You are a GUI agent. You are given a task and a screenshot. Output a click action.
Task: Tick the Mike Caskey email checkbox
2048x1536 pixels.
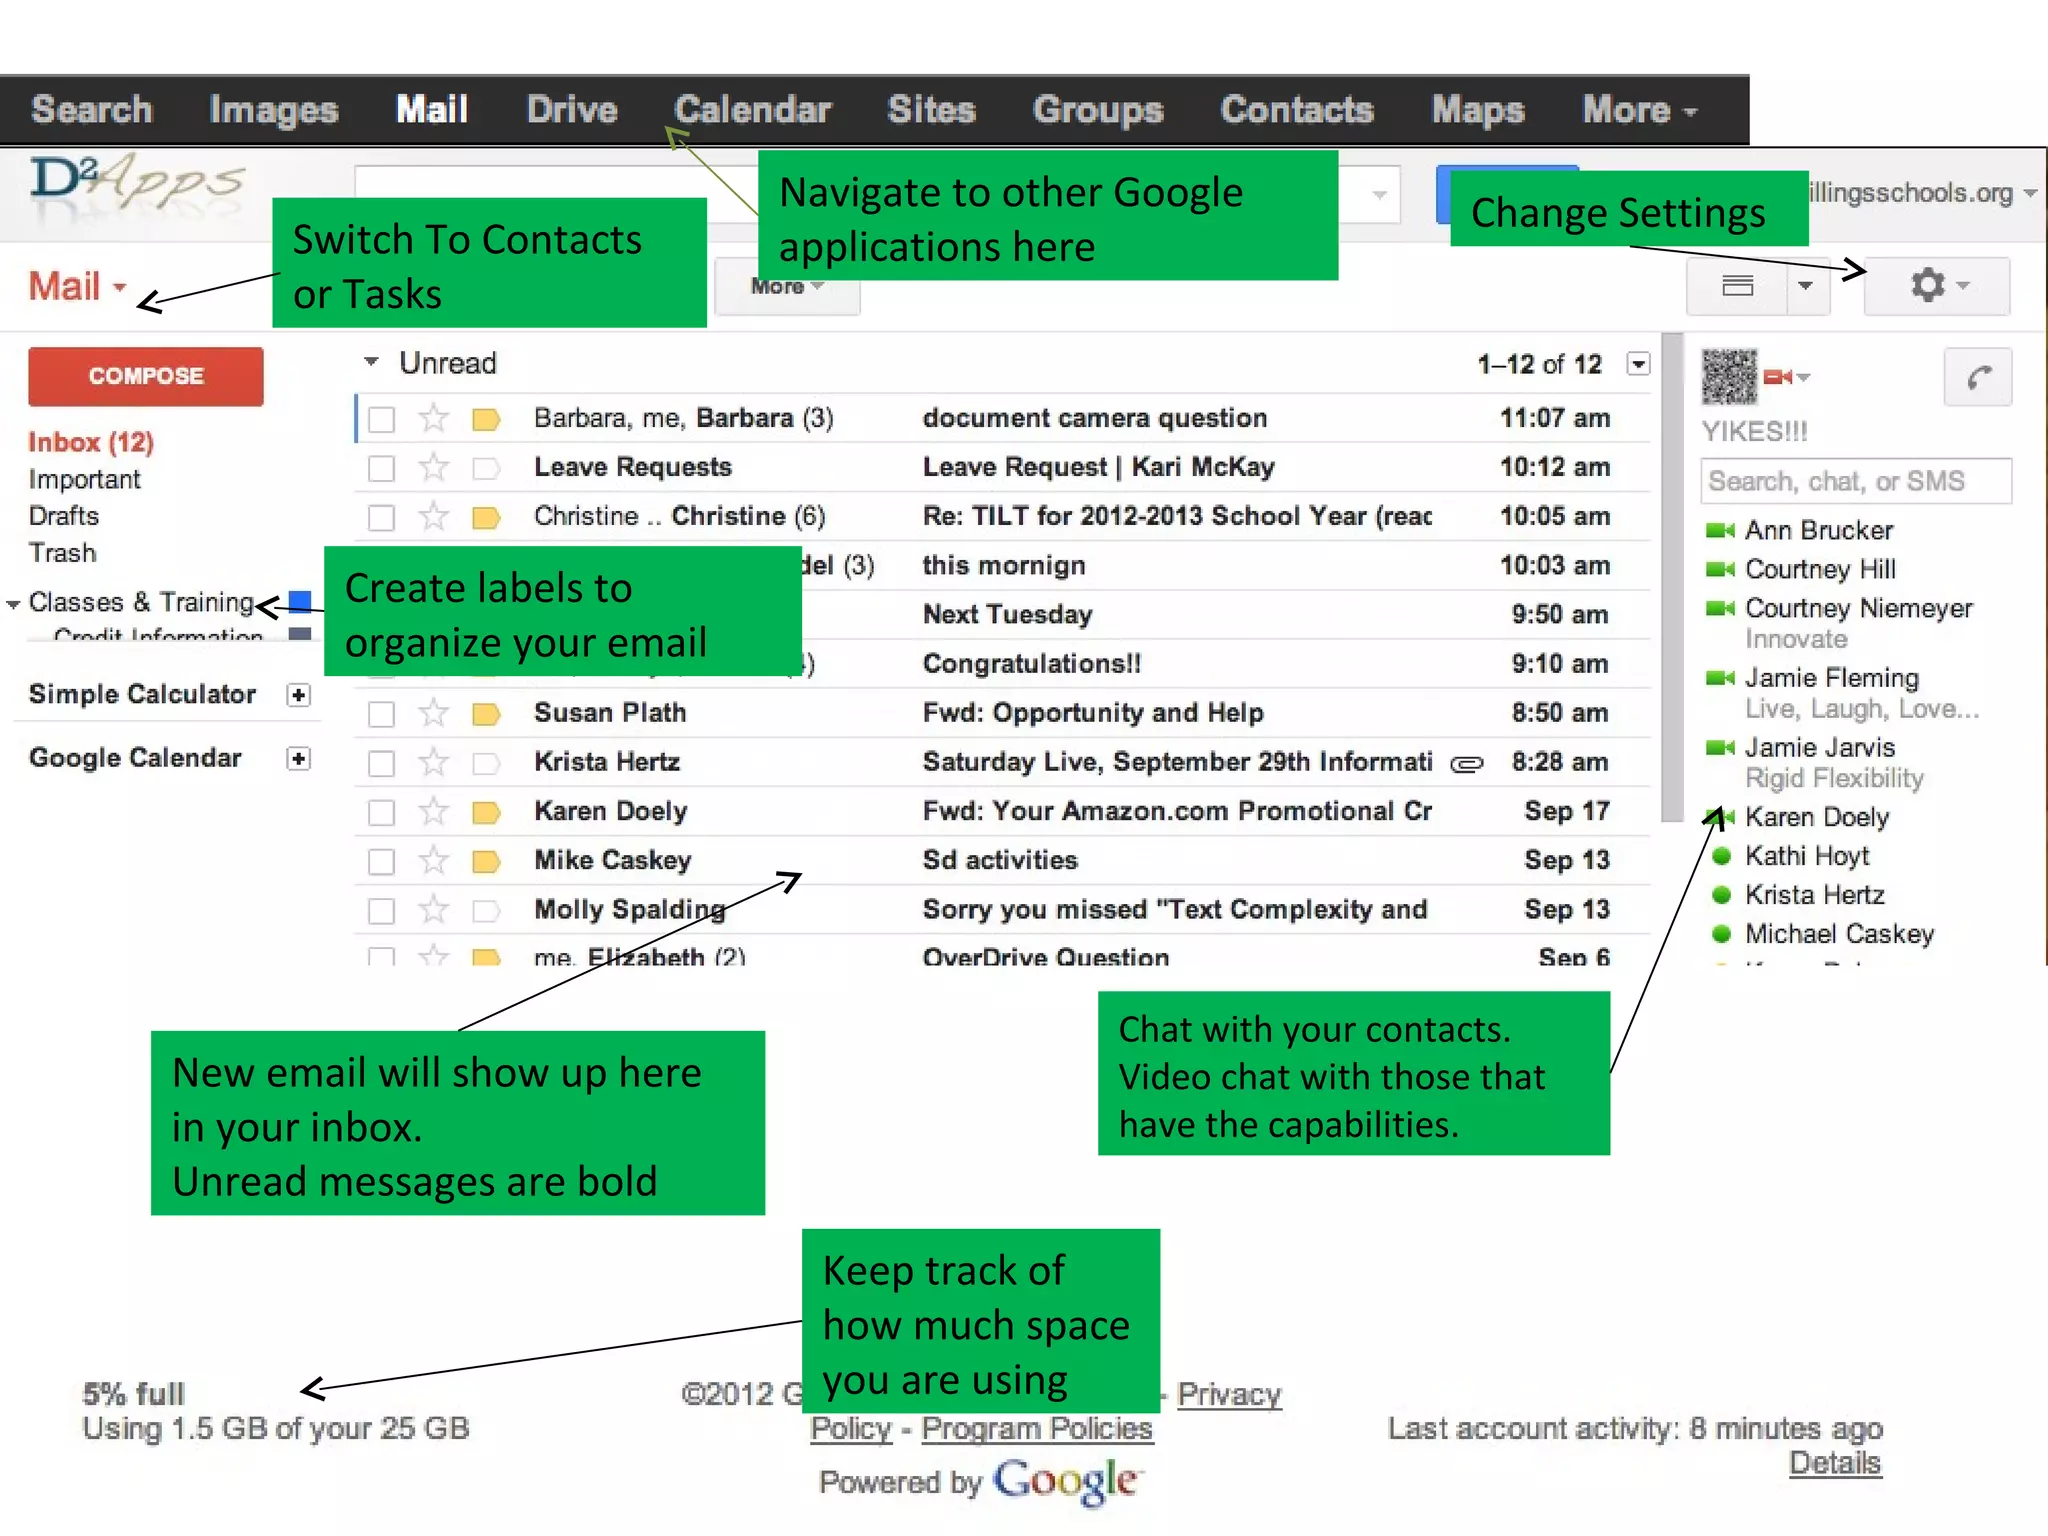point(381,861)
